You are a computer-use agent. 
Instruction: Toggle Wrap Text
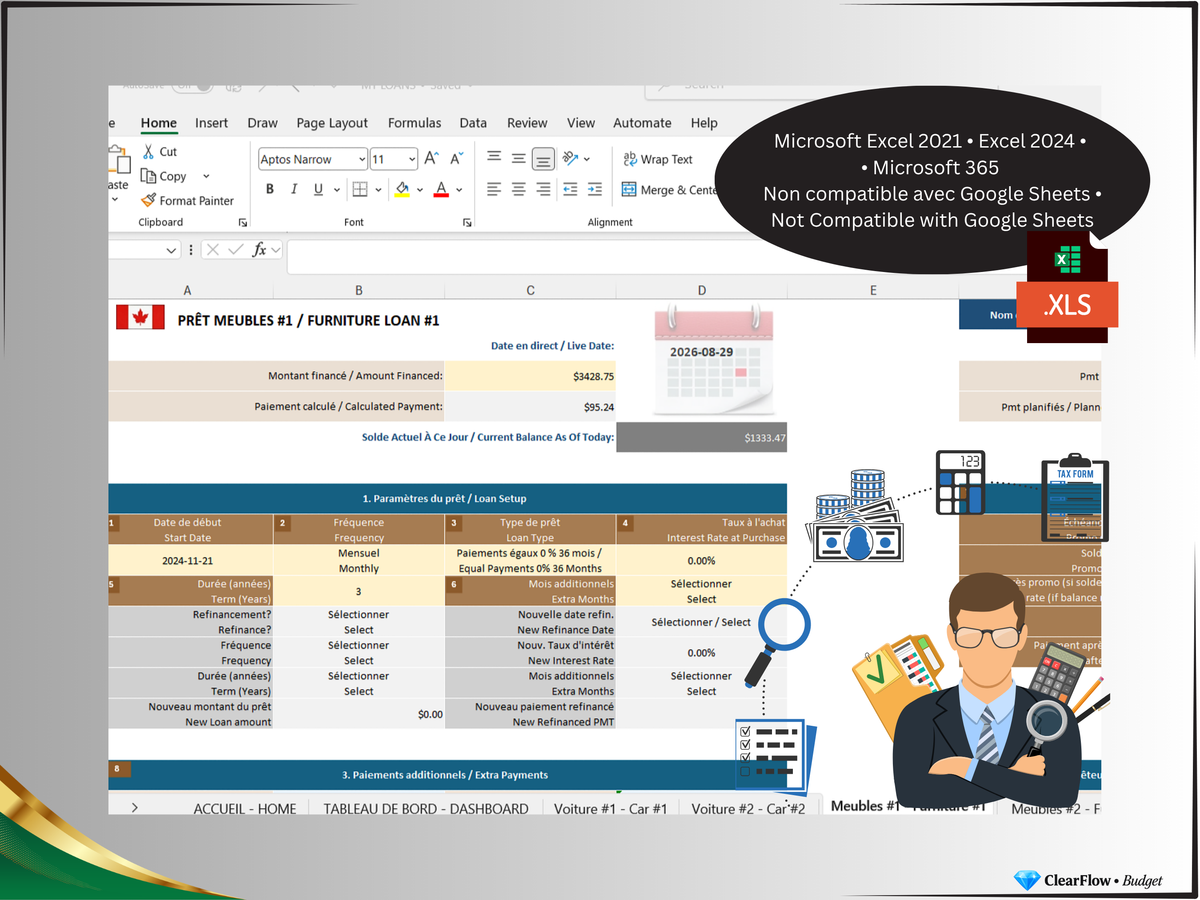657,159
